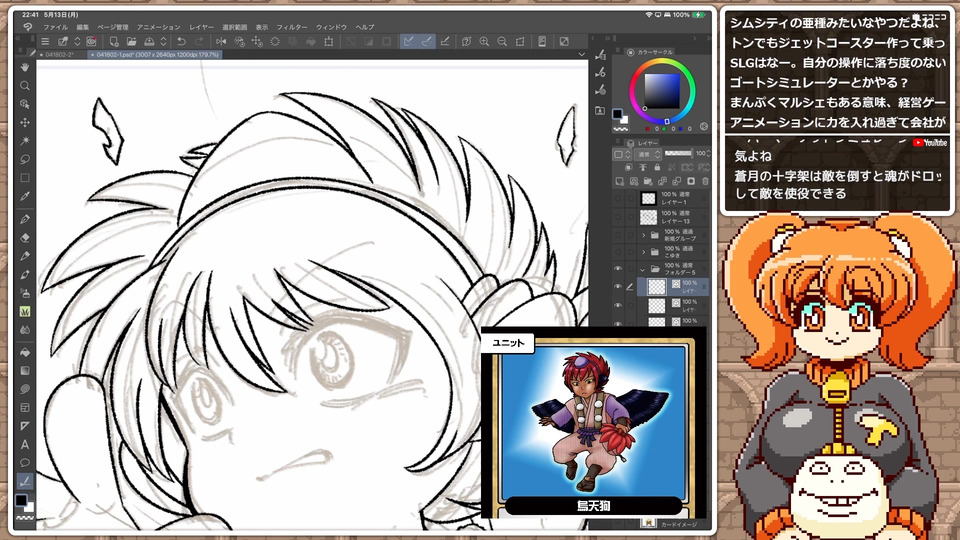The height and width of the screenshot is (540, 960).
Task: Select the green Decoration brush tool
Action: click(24, 312)
